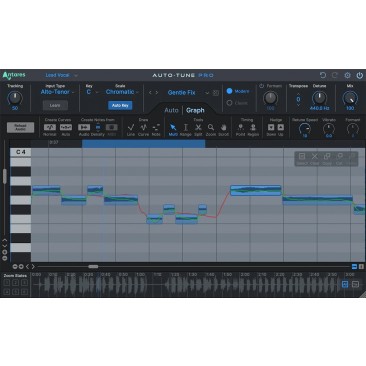Open the Input Type Alto-Tenor dropdown
The image size is (366, 366).
click(x=57, y=92)
